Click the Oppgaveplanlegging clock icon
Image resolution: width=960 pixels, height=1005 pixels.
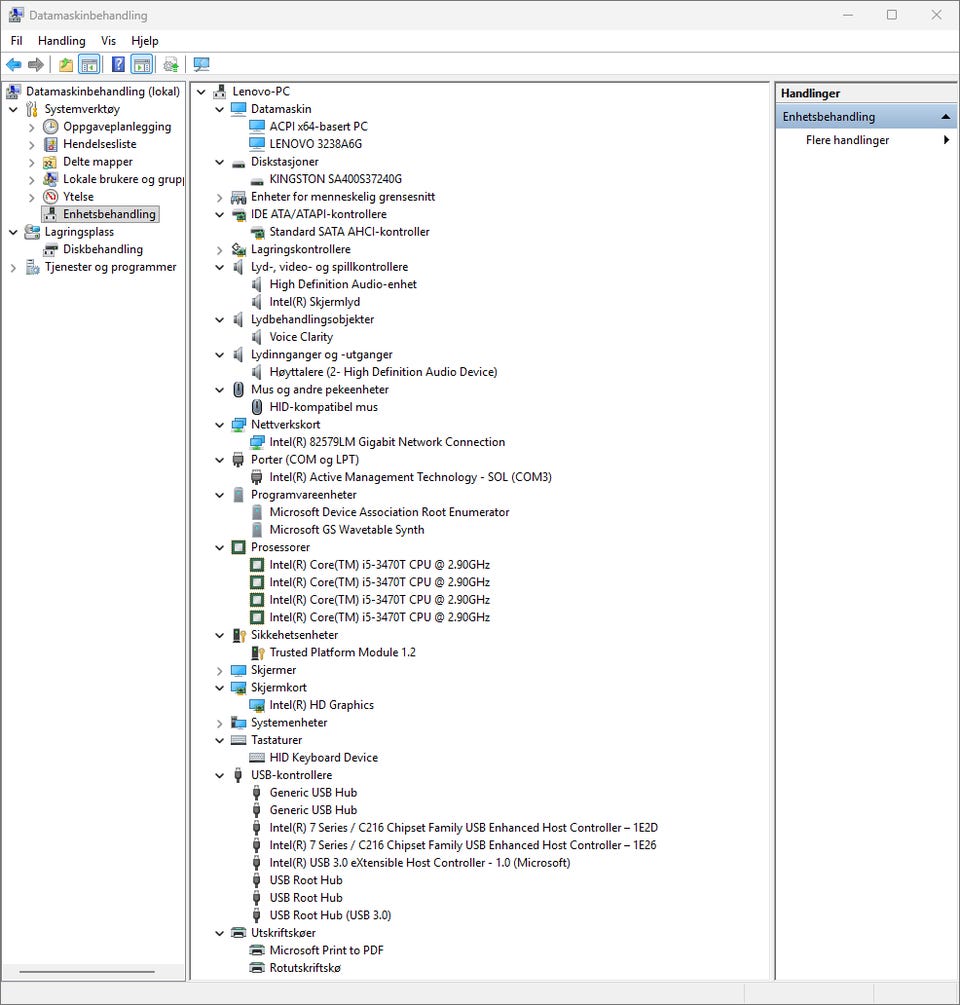pyautogui.click(x=51, y=127)
